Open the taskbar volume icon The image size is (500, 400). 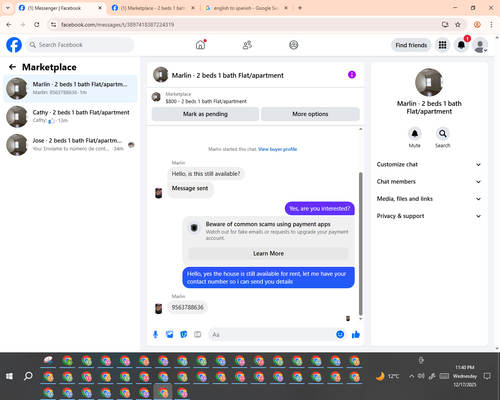421,376
